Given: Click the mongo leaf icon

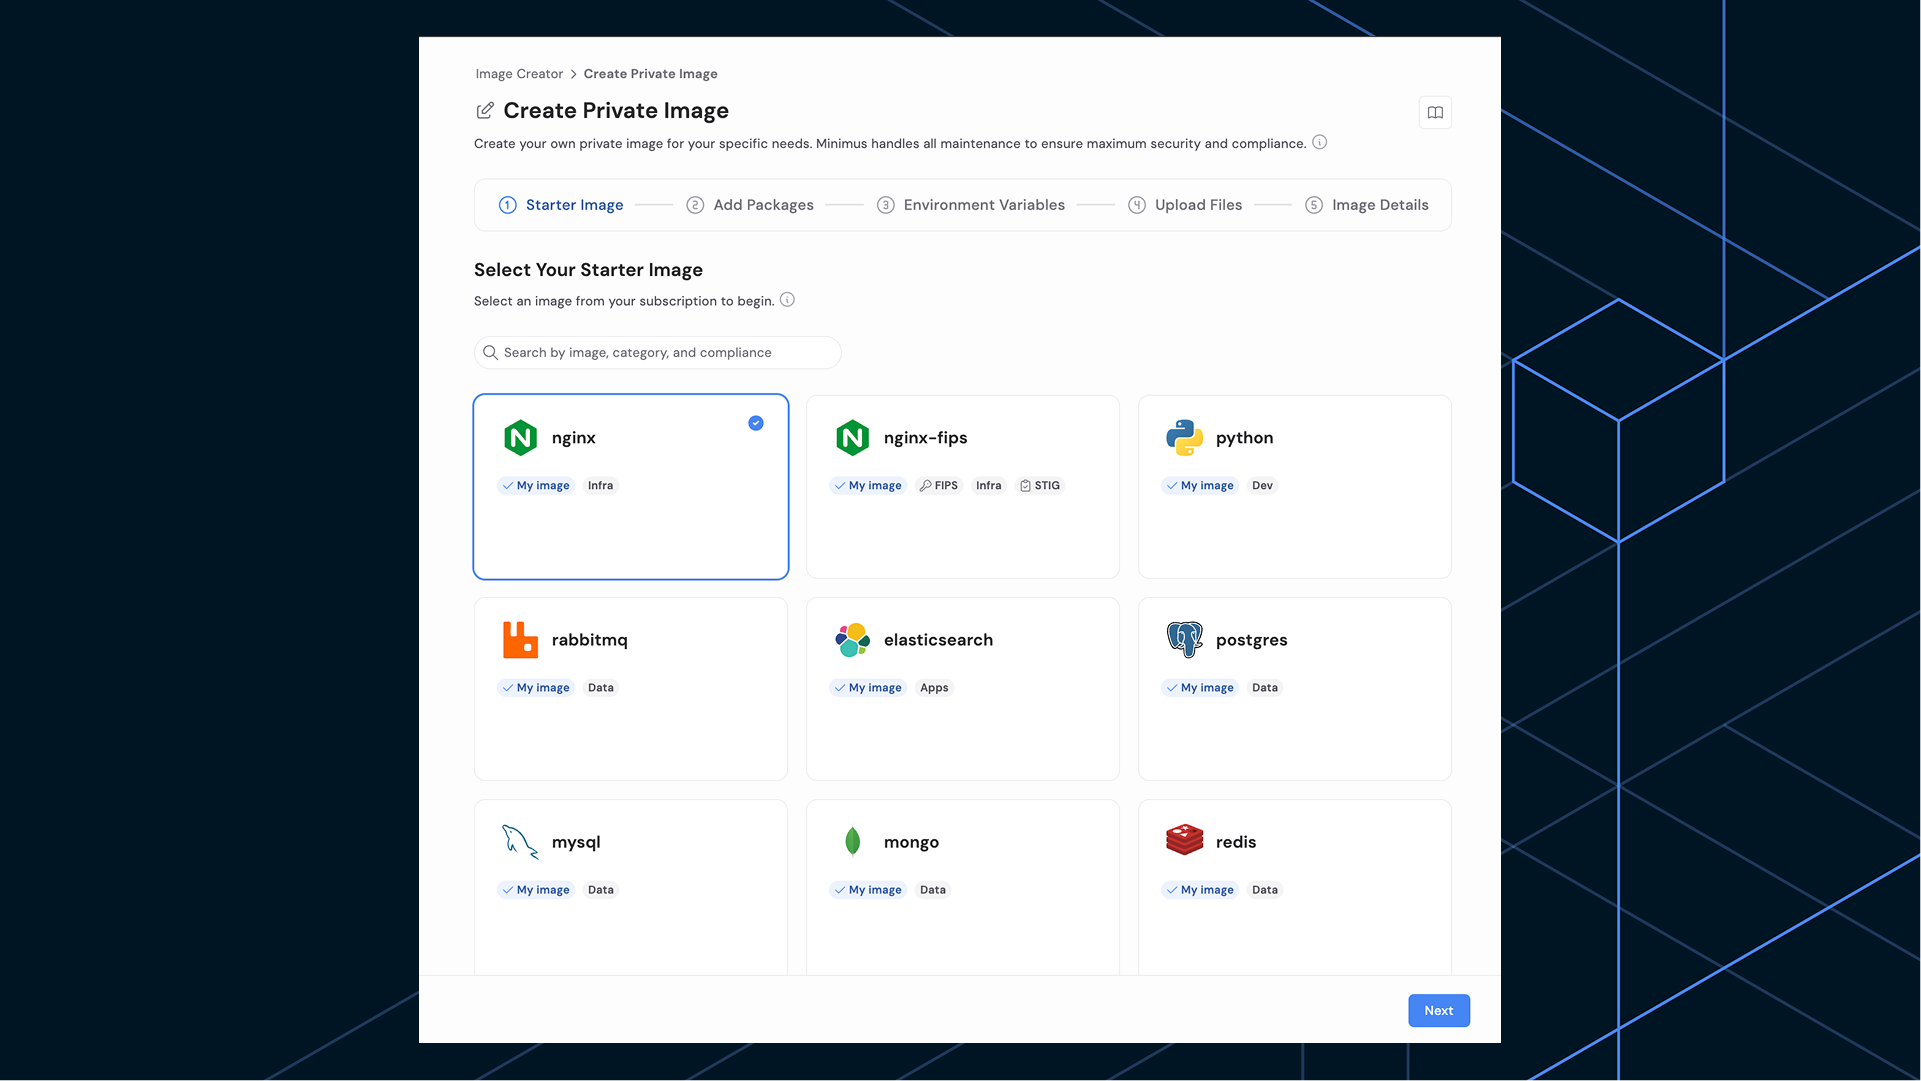Looking at the screenshot, I should click(852, 842).
